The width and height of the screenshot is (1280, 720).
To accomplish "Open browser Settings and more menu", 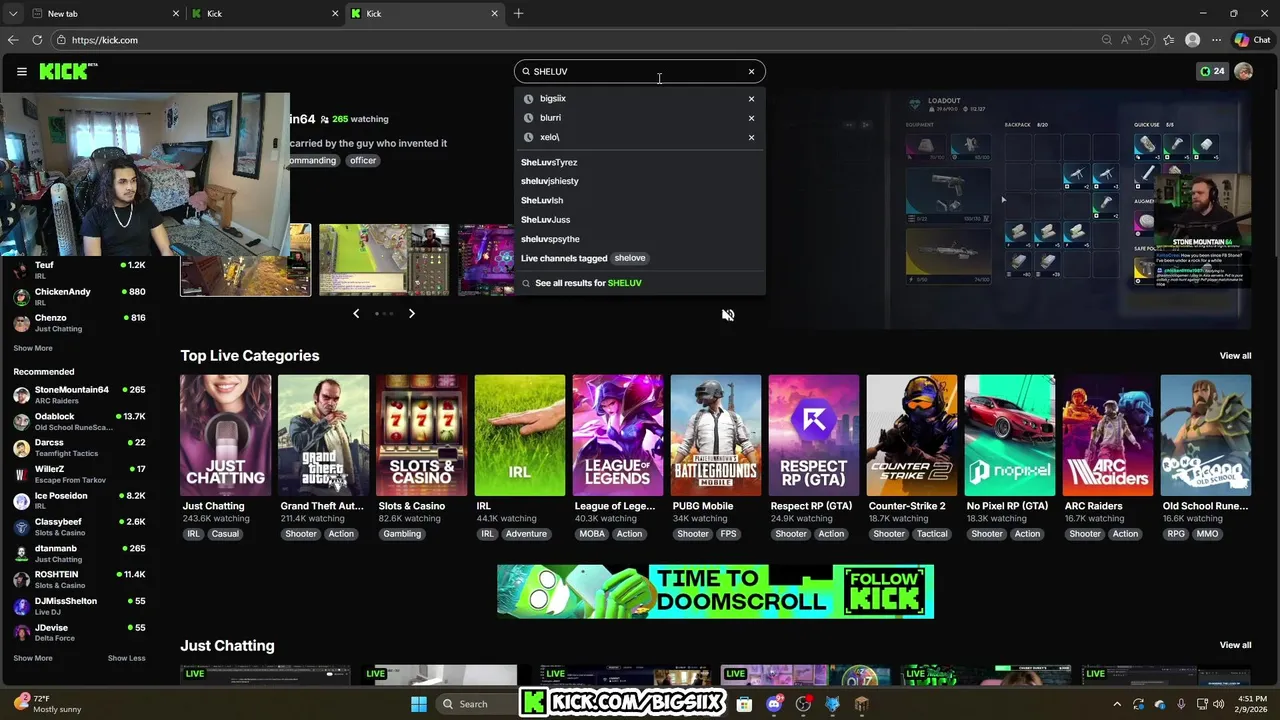I will pyautogui.click(x=1216, y=40).
